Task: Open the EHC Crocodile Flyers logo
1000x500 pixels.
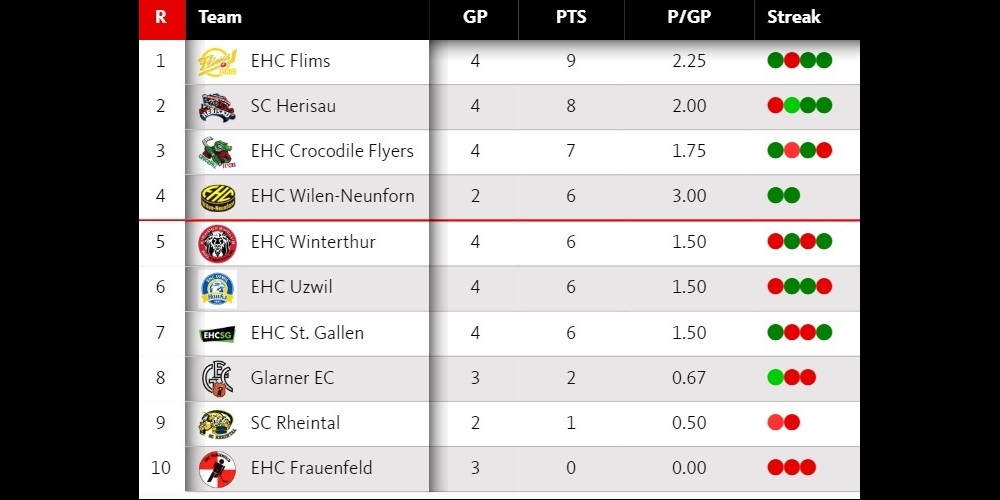Action: click(217, 151)
